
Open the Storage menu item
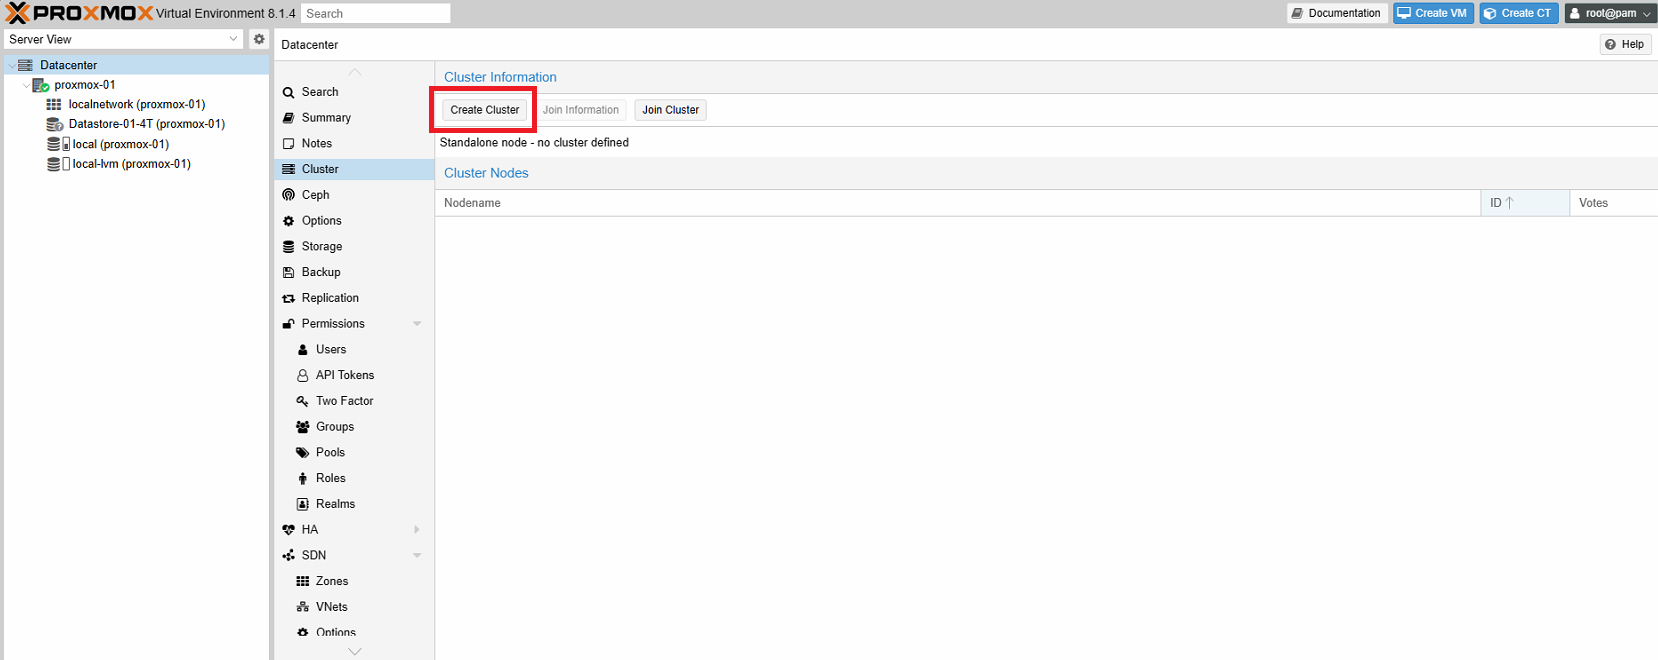click(x=354, y=247)
